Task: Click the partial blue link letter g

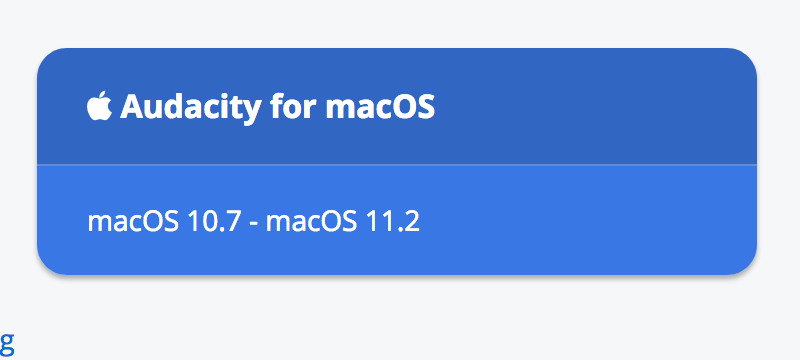Action: [x=8, y=345]
